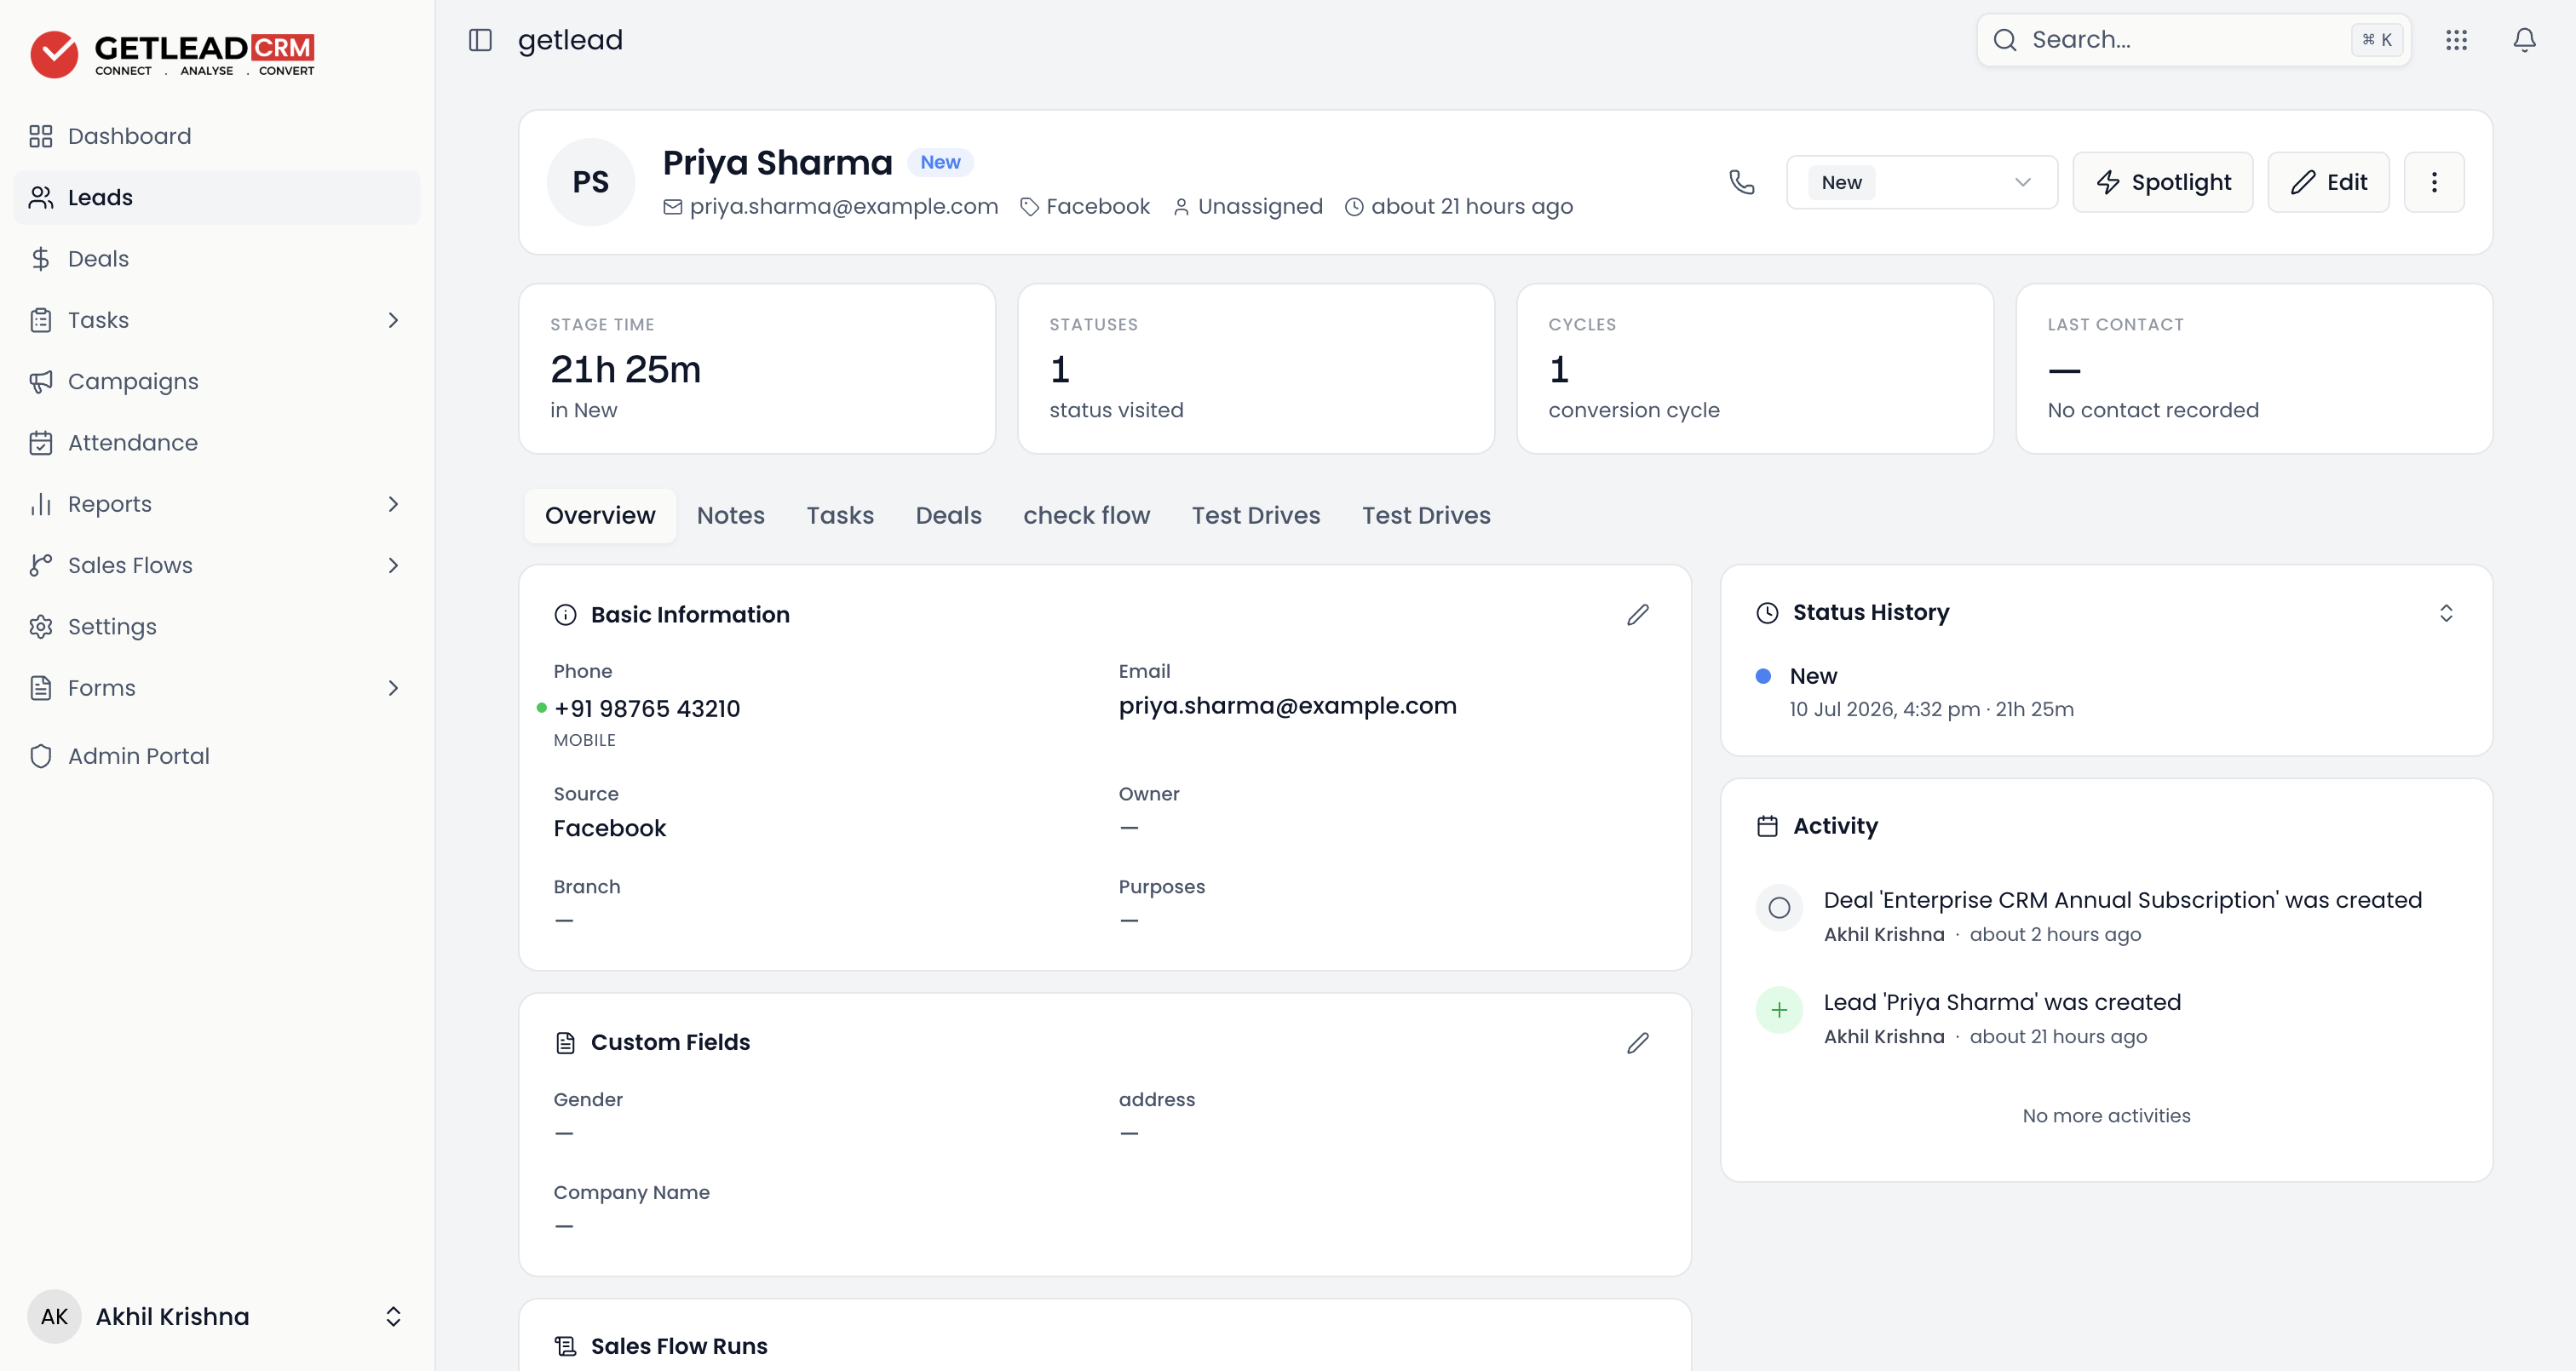Click the Attendance calendar icon
Image resolution: width=2576 pixels, height=1371 pixels.
click(40, 443)
